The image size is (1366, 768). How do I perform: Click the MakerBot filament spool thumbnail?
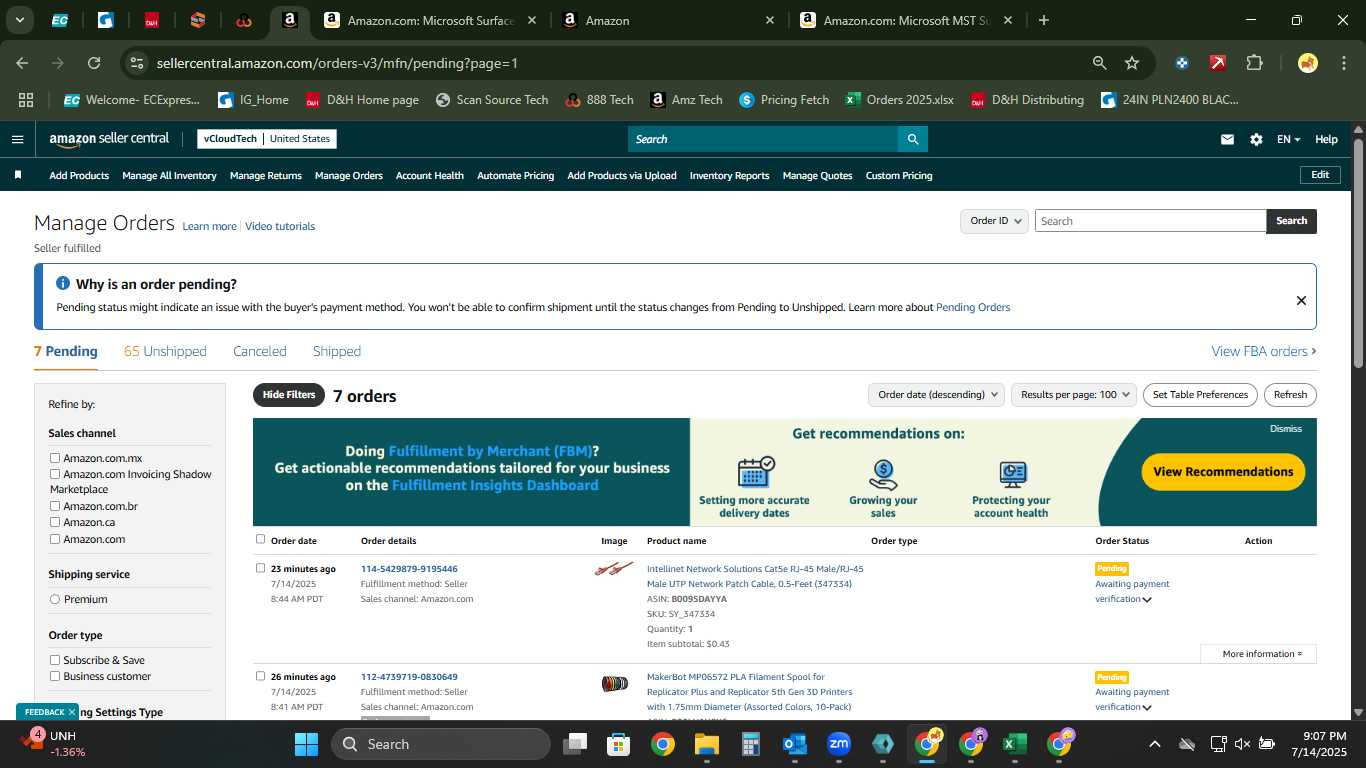(x=614, y=684)
